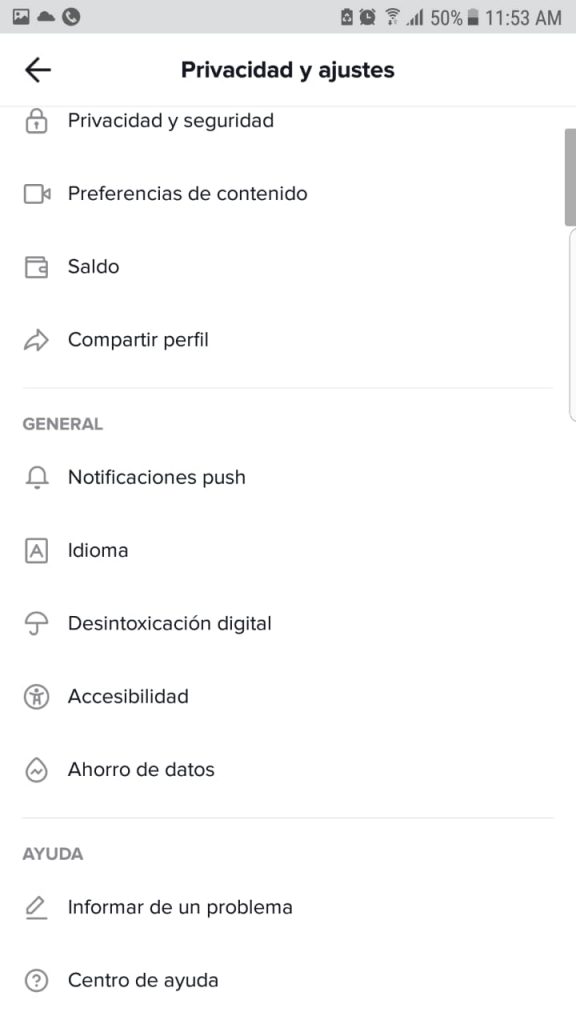Click the letter A icon for Idioma

36,551
